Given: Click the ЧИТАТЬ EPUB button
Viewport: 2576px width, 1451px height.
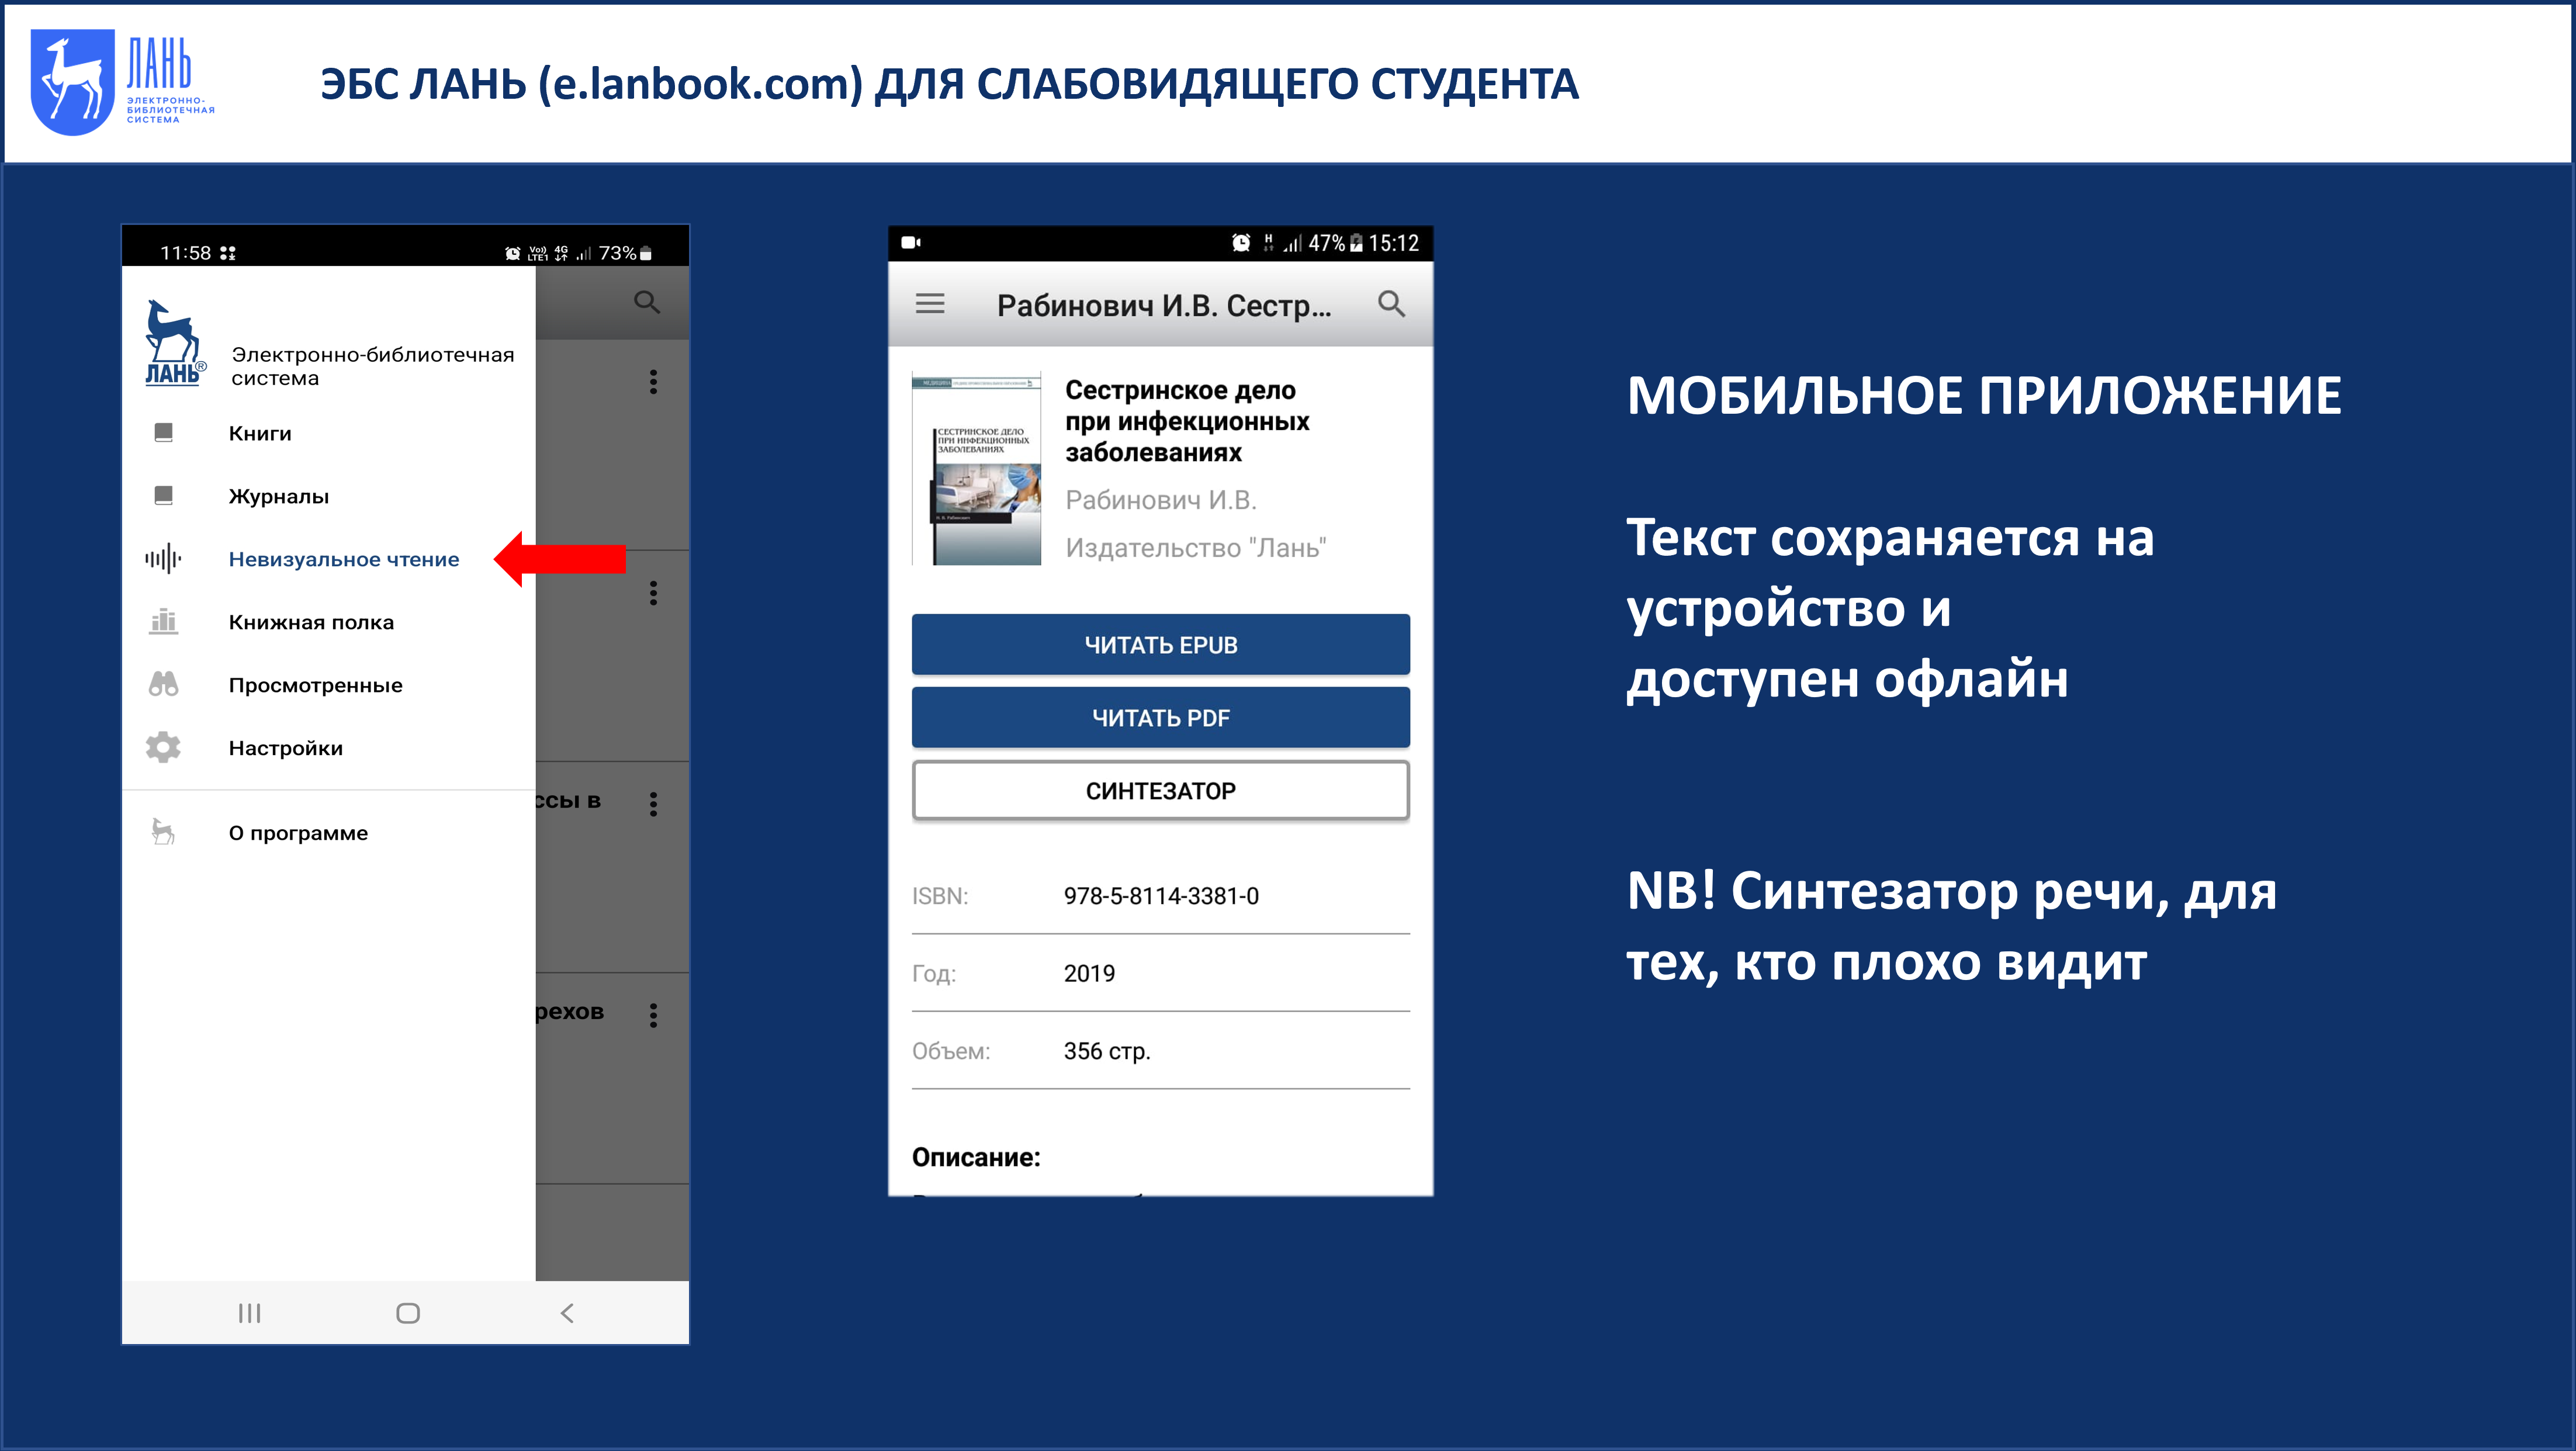Looking at the screenshot, I should pyautogui.click(x=1161, y=645).
